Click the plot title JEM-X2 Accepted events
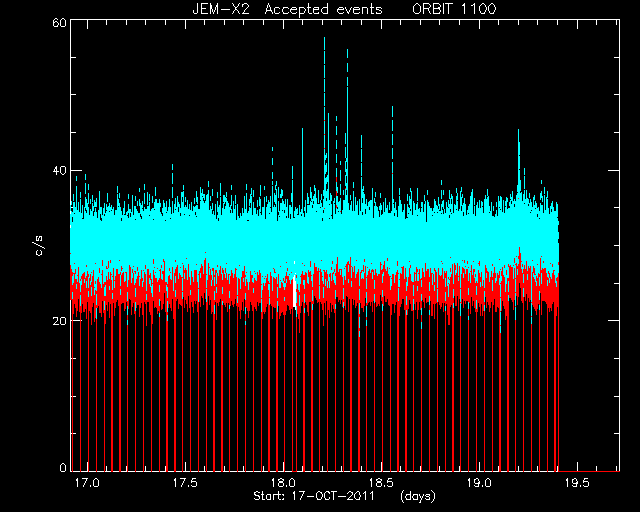Screen dimensions: 640x512 287,9
